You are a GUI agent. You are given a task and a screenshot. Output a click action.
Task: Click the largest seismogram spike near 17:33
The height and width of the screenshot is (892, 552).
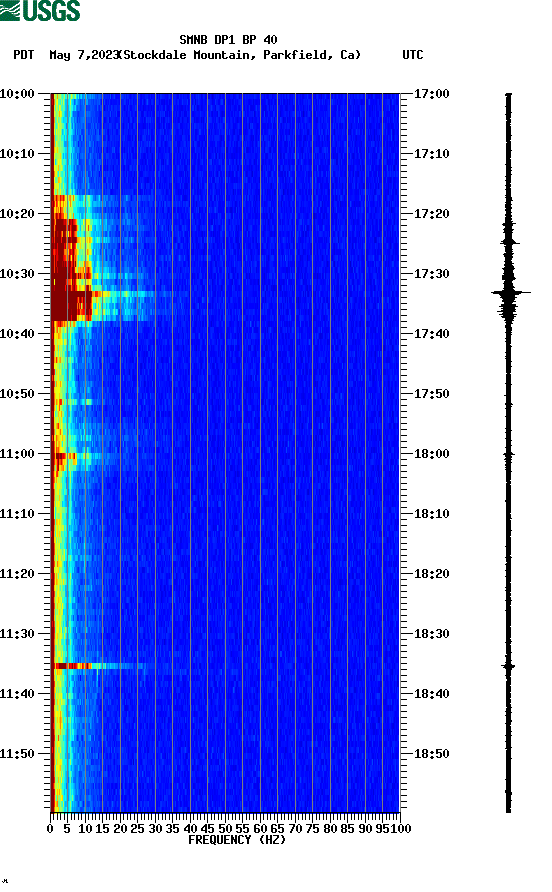tap(510, 292)
